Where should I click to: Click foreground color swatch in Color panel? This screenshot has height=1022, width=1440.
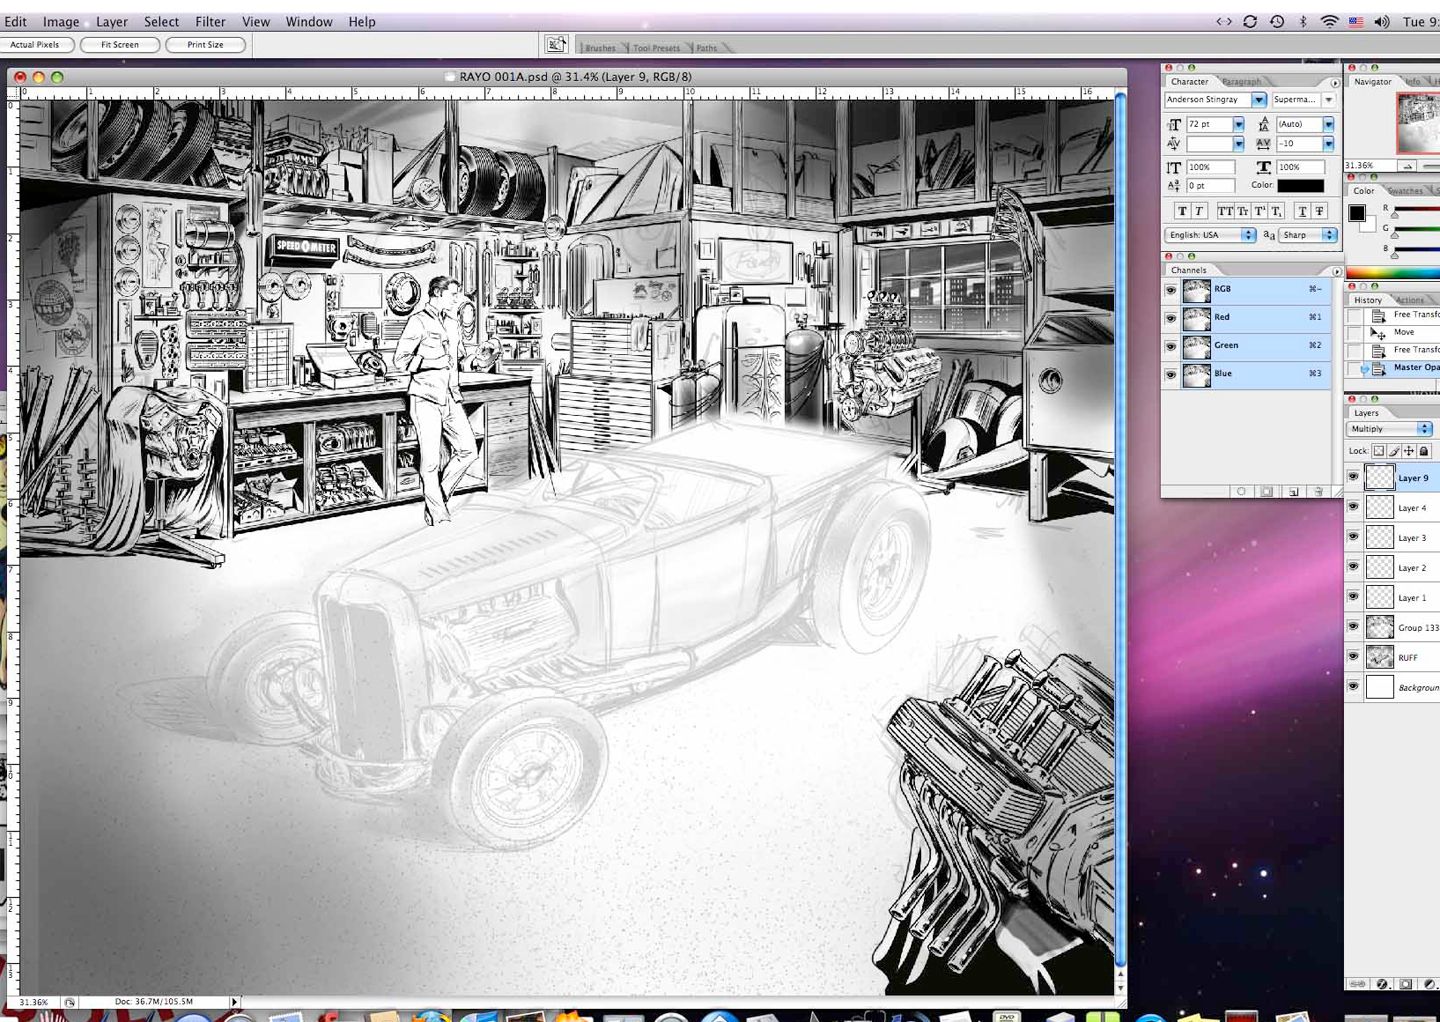click(x=1356, y=212)
